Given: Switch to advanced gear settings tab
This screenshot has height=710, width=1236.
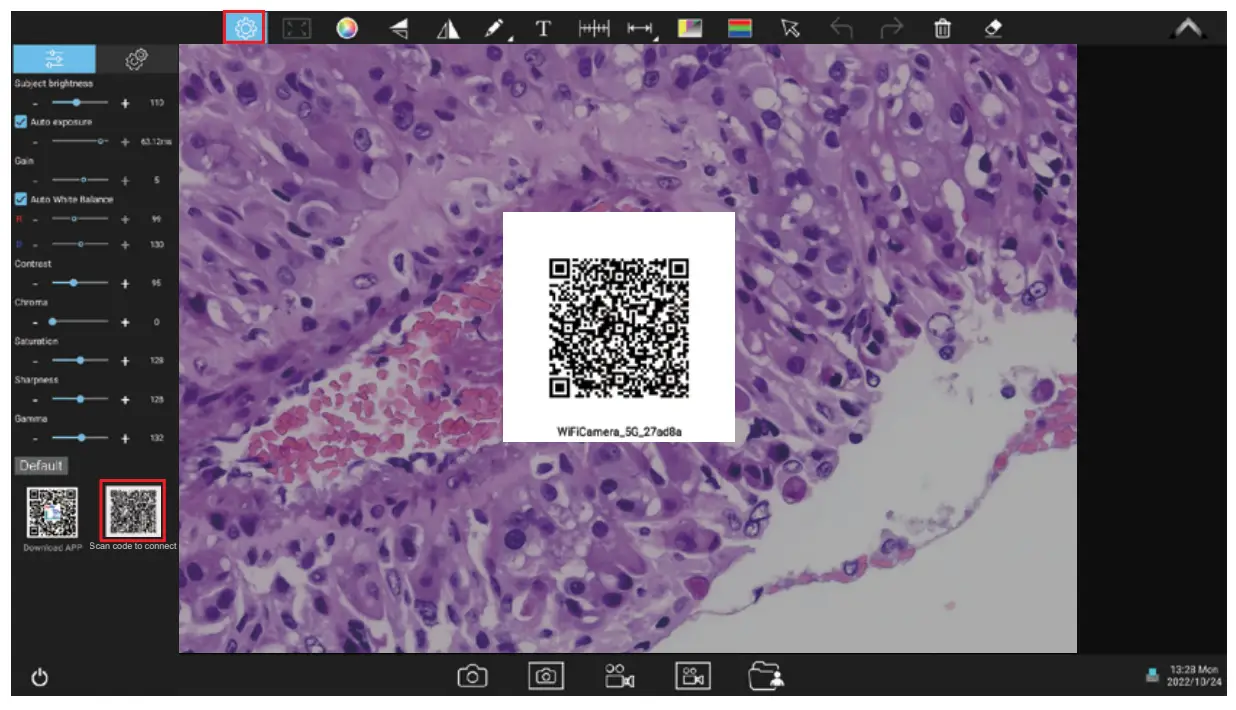Looking at the screenshot, I should [136, 60].
